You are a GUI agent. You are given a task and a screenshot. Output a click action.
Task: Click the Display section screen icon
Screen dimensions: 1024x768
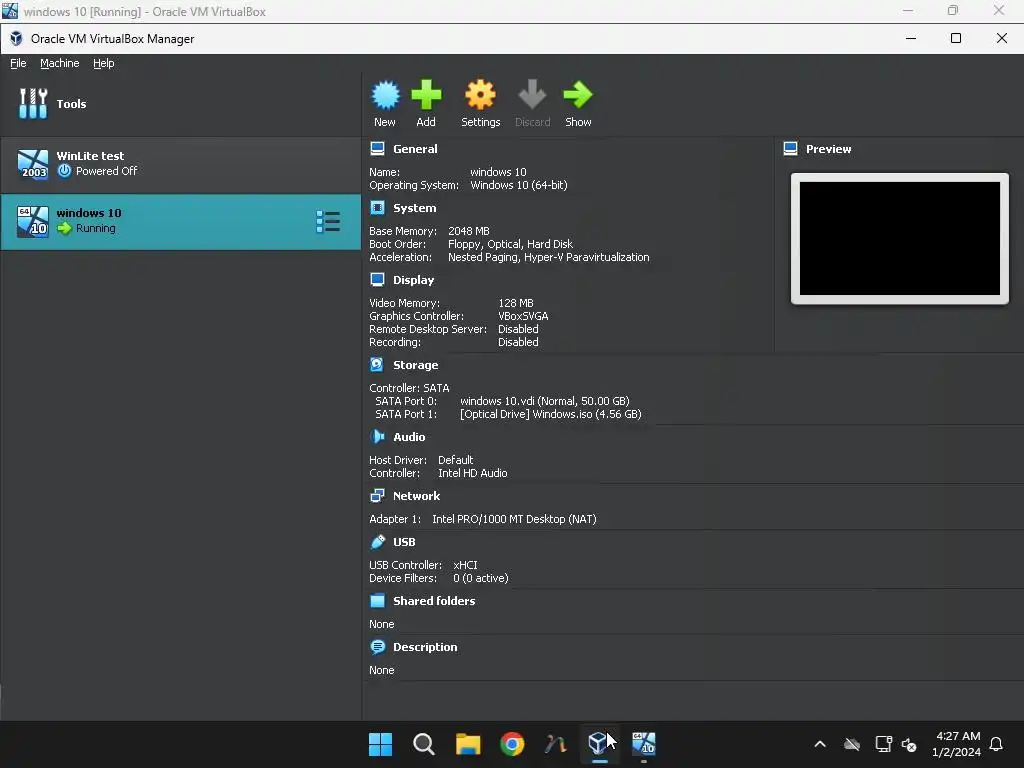click(377, 280)
